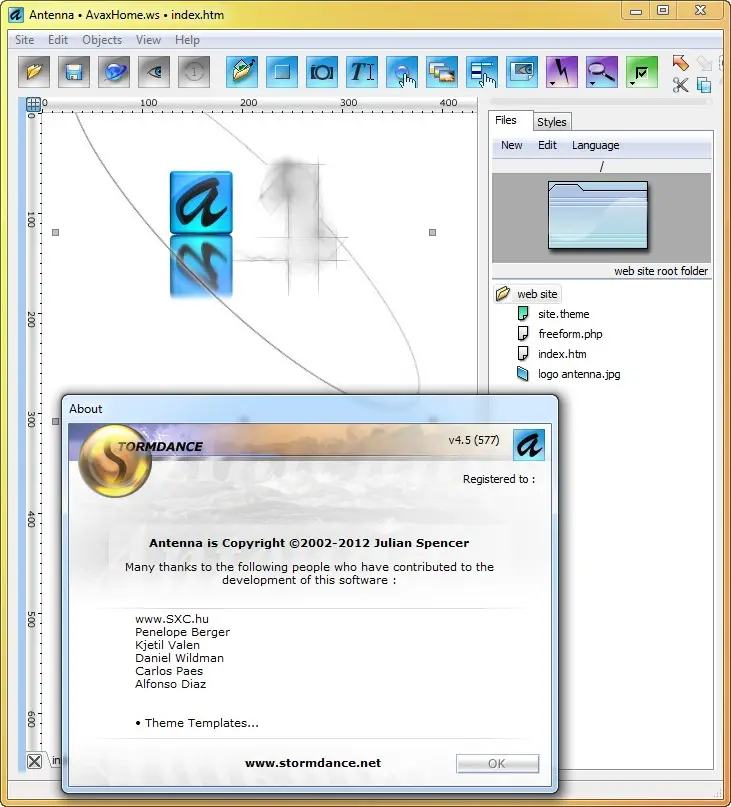731x807 pixels.
Task: Click the gray arrow icon in the toolbar
Action: click(x=704, y=63)
